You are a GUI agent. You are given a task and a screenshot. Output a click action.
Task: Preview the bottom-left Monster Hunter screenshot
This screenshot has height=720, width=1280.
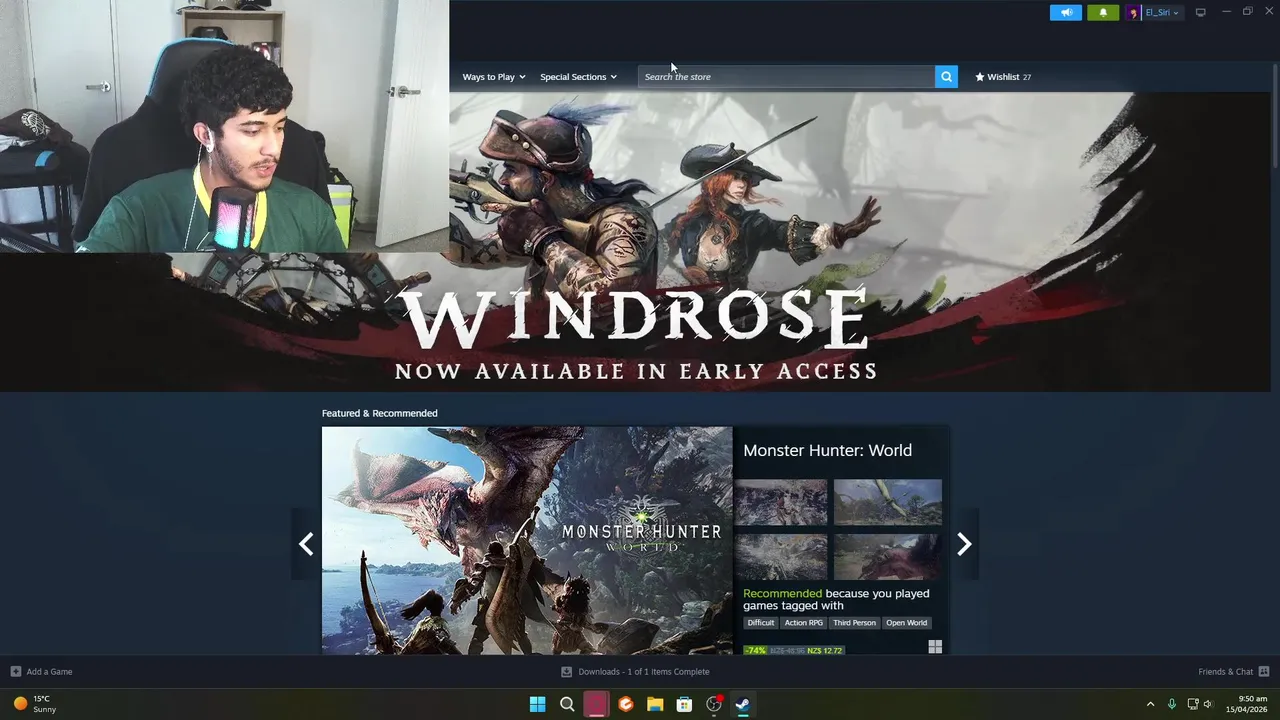781,556
